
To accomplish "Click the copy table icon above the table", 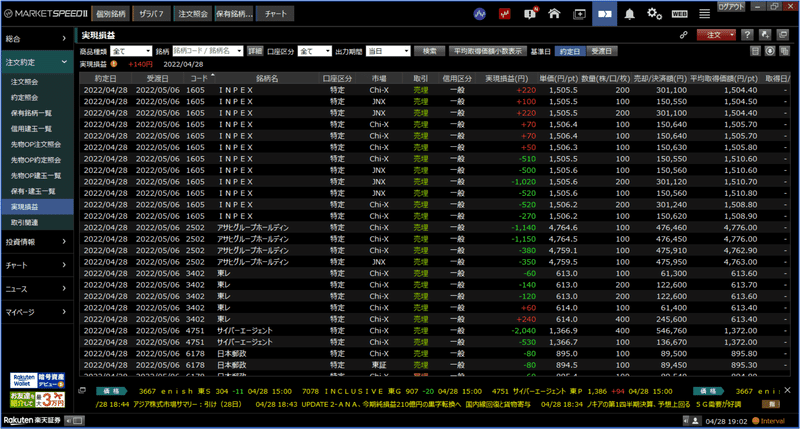I will tap(785, 51).
